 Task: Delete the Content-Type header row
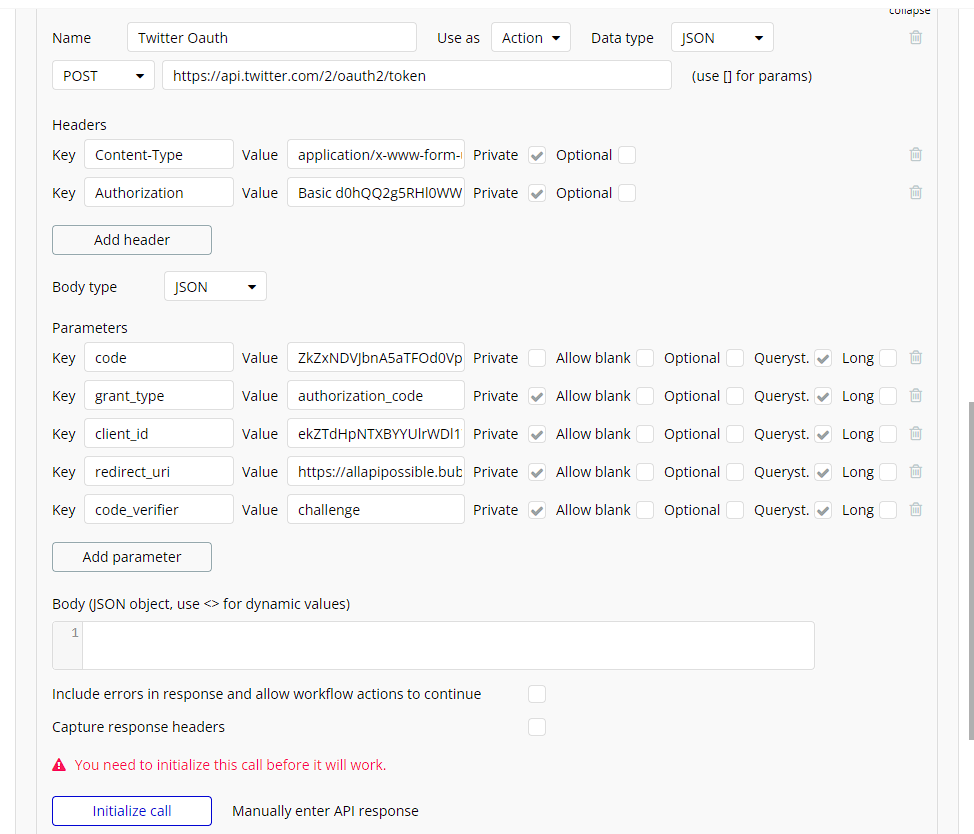tap(915, 155)
